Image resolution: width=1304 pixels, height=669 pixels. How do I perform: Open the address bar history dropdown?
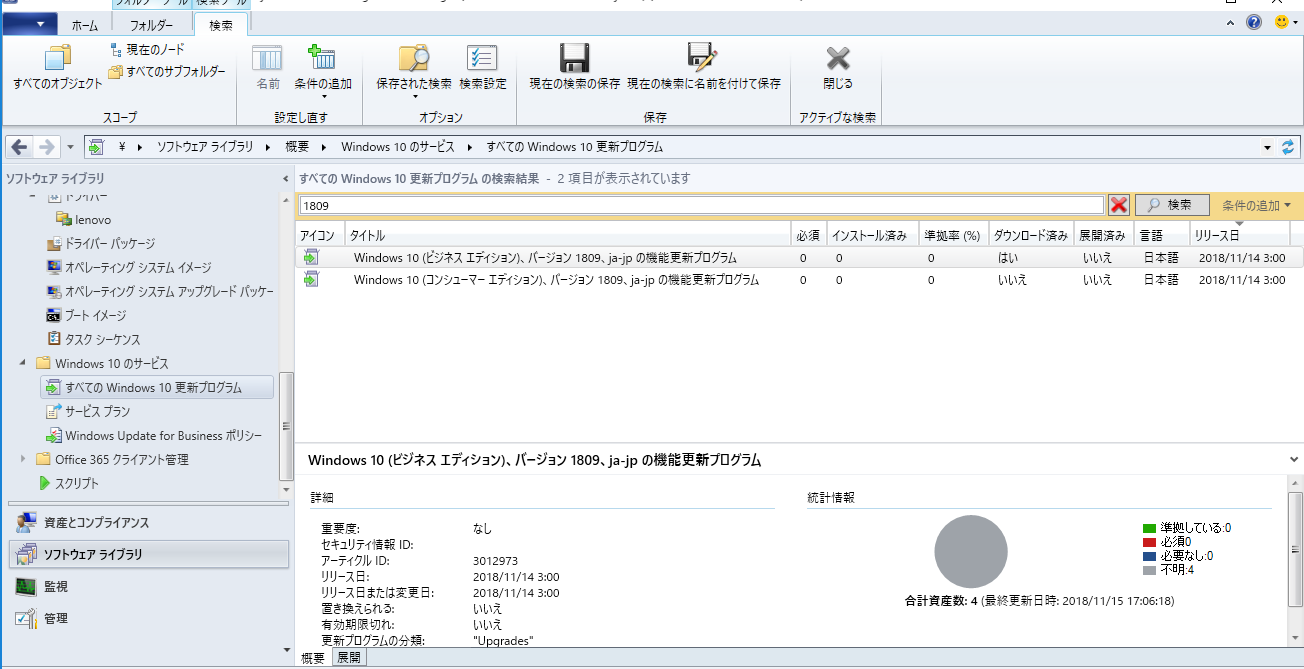coord(1267,147)
